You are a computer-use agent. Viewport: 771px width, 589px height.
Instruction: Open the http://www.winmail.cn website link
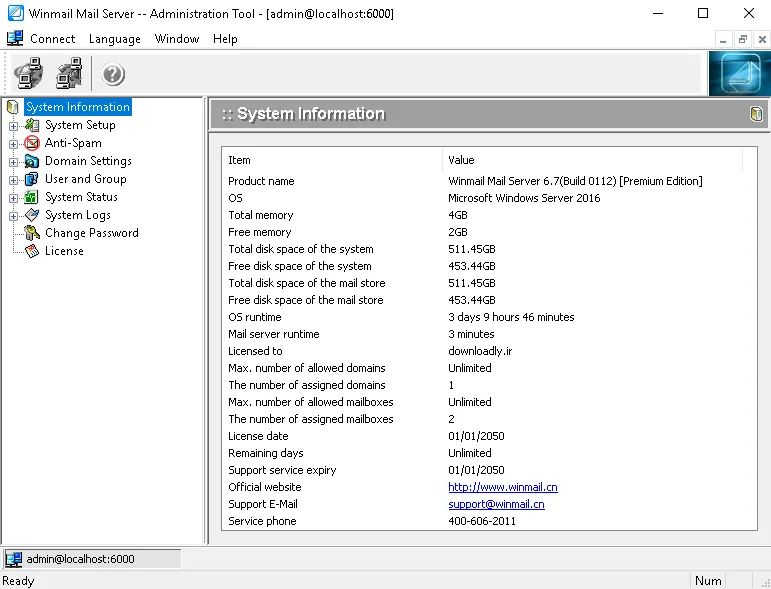503,487
